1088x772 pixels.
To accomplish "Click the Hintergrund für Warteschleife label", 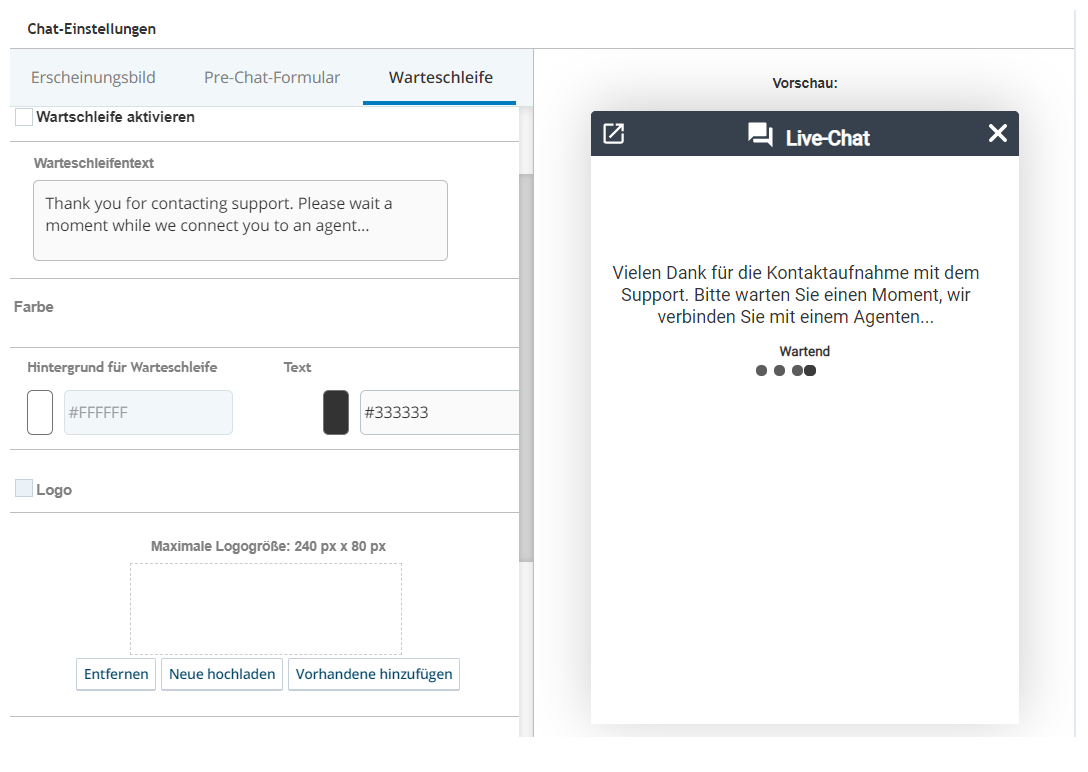I will (x=122, y=368).
